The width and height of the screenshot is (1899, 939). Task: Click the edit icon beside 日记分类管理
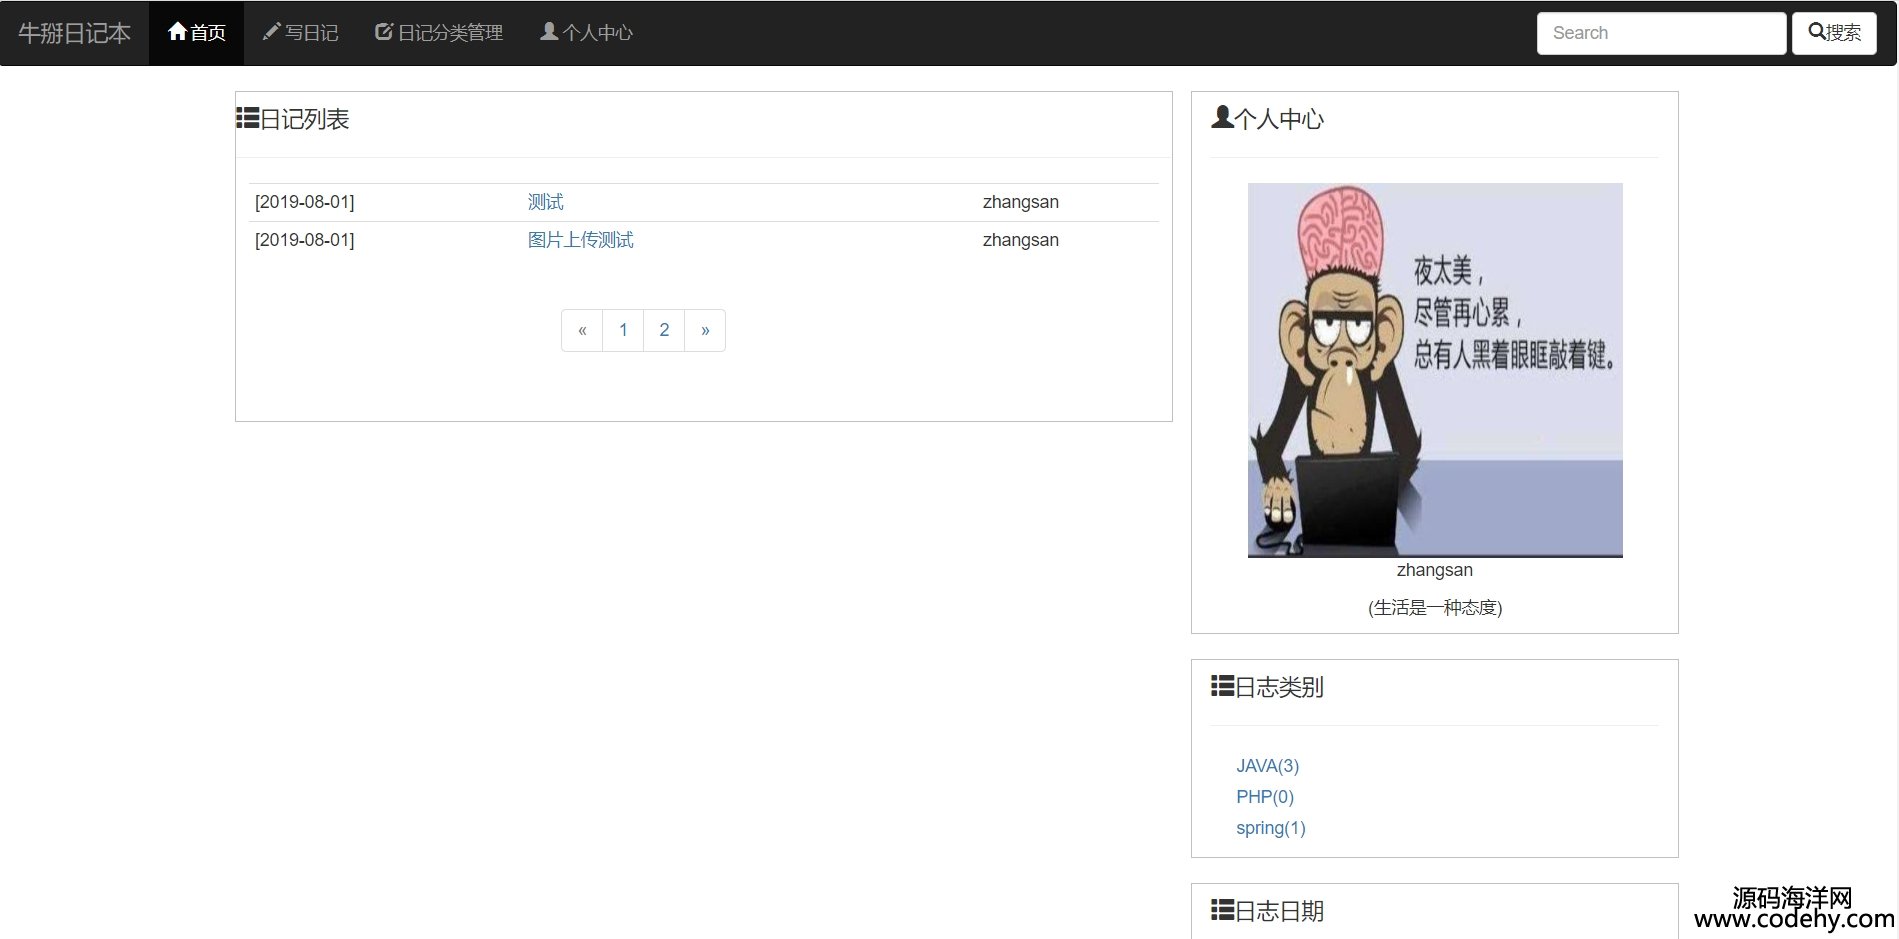[384, 32]
